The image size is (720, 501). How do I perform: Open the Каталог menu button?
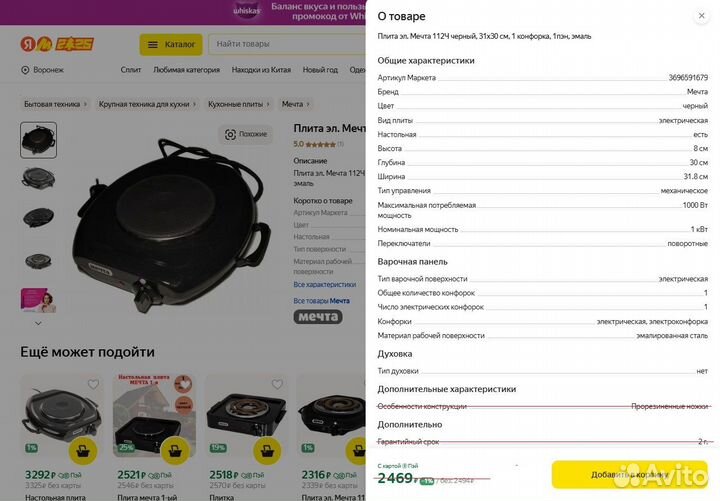171,45
